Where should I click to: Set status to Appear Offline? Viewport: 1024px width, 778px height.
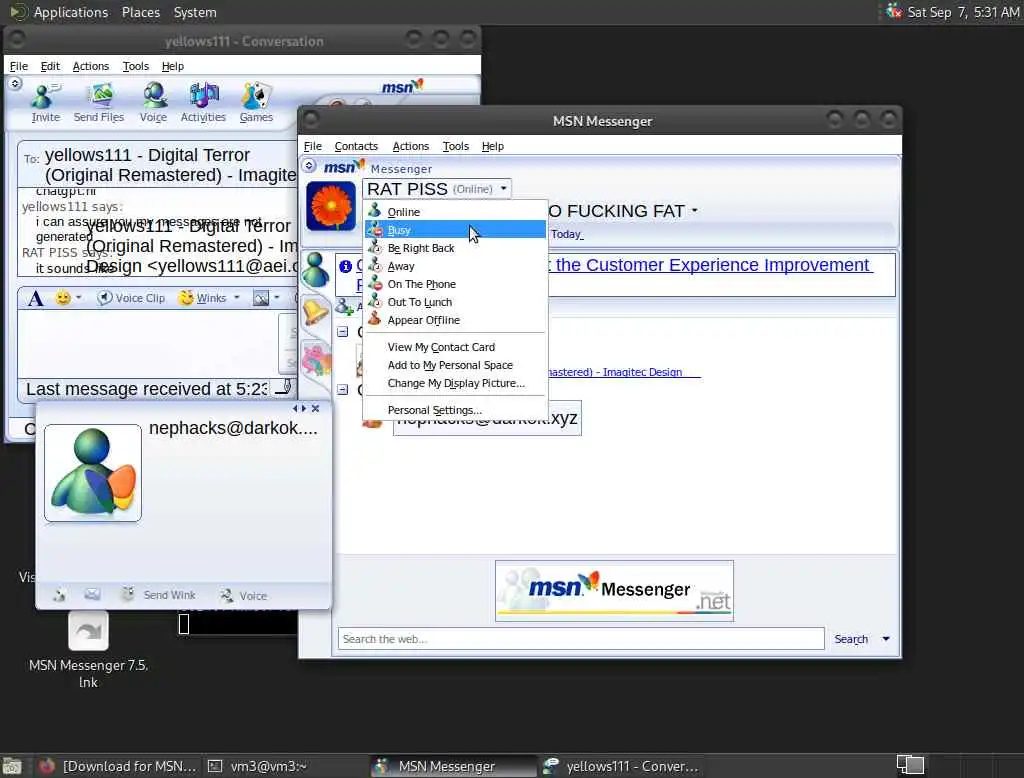[x=455, y=320]
